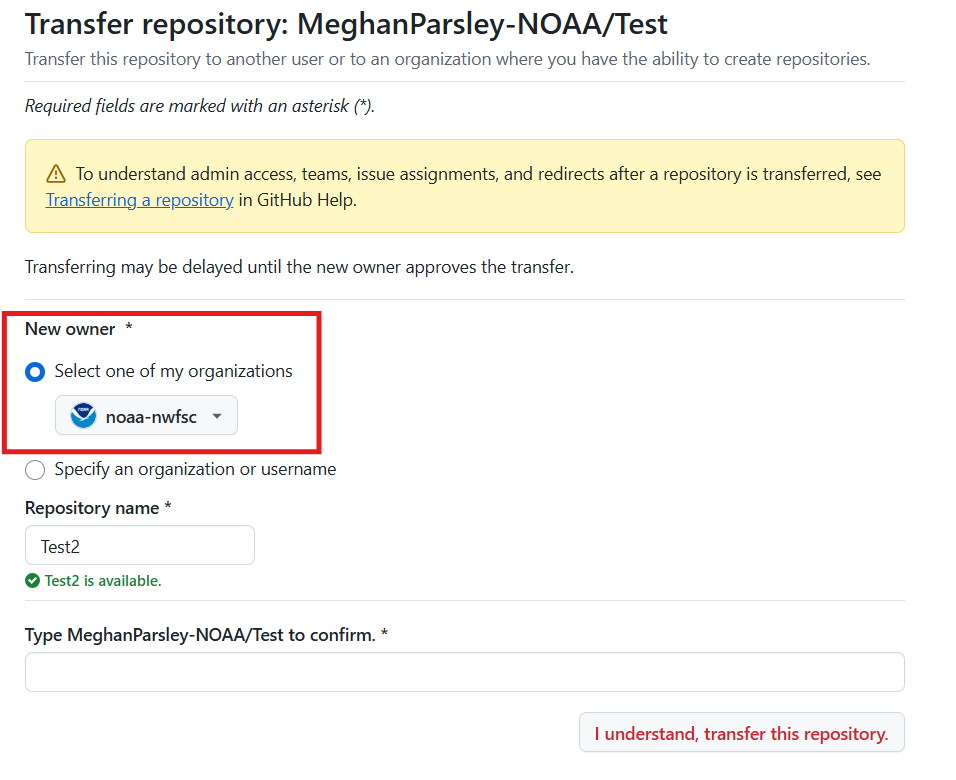Click the 'New owner' field label
This screenshot has height=780, width=956.
pos(70,329)
